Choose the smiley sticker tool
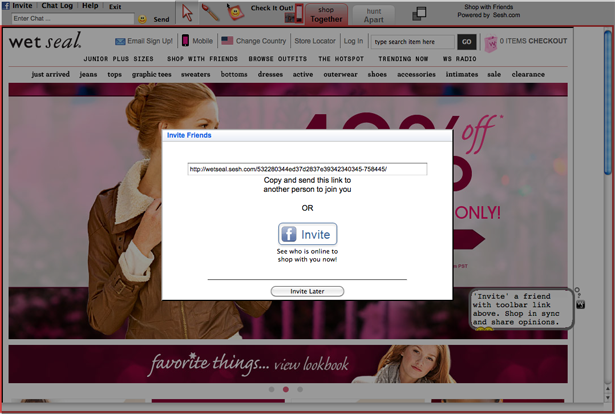This screenshot has height=414, width=615. click(235, 12)
